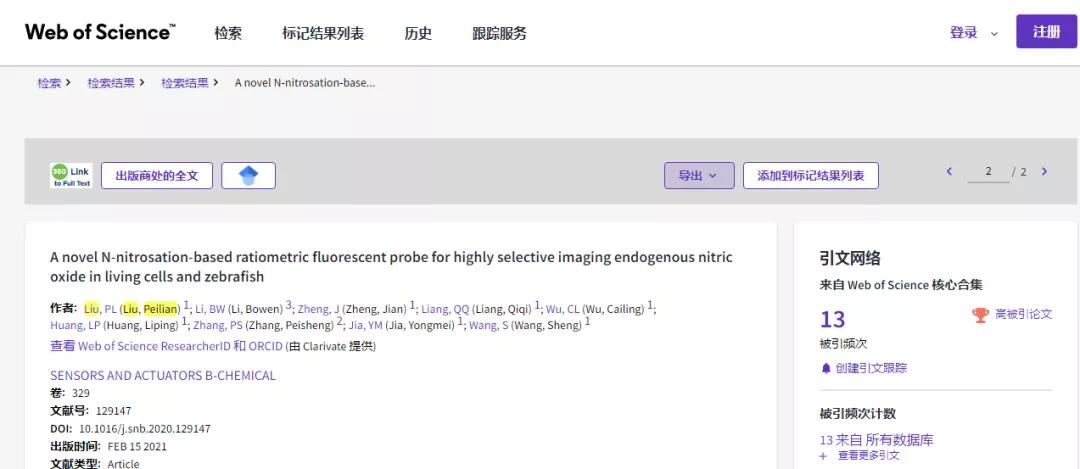Image resolution: width=1080 pixels, height=469 pixels.
Task: Click plus icon to view more citations
Action: click(x=823, y=456)
